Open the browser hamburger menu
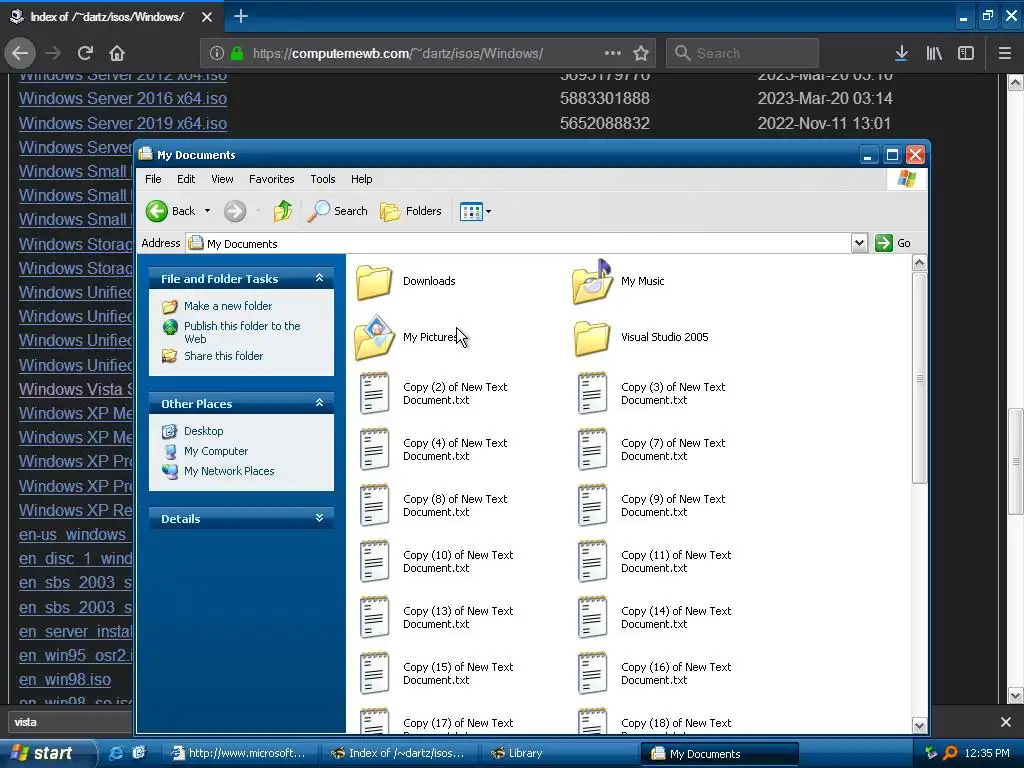 tap(1005, 54)
